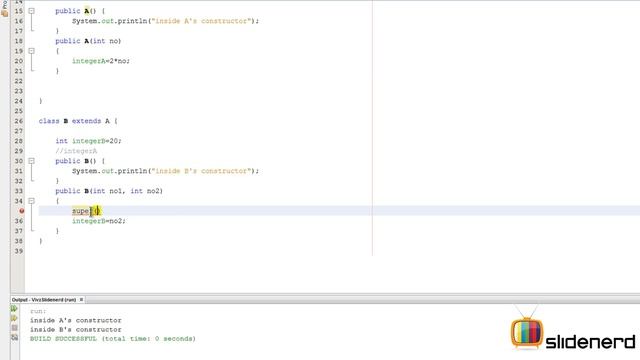Click line number 28 in the gutter
The width and height of the screenshot is (640, 360).
19,141
